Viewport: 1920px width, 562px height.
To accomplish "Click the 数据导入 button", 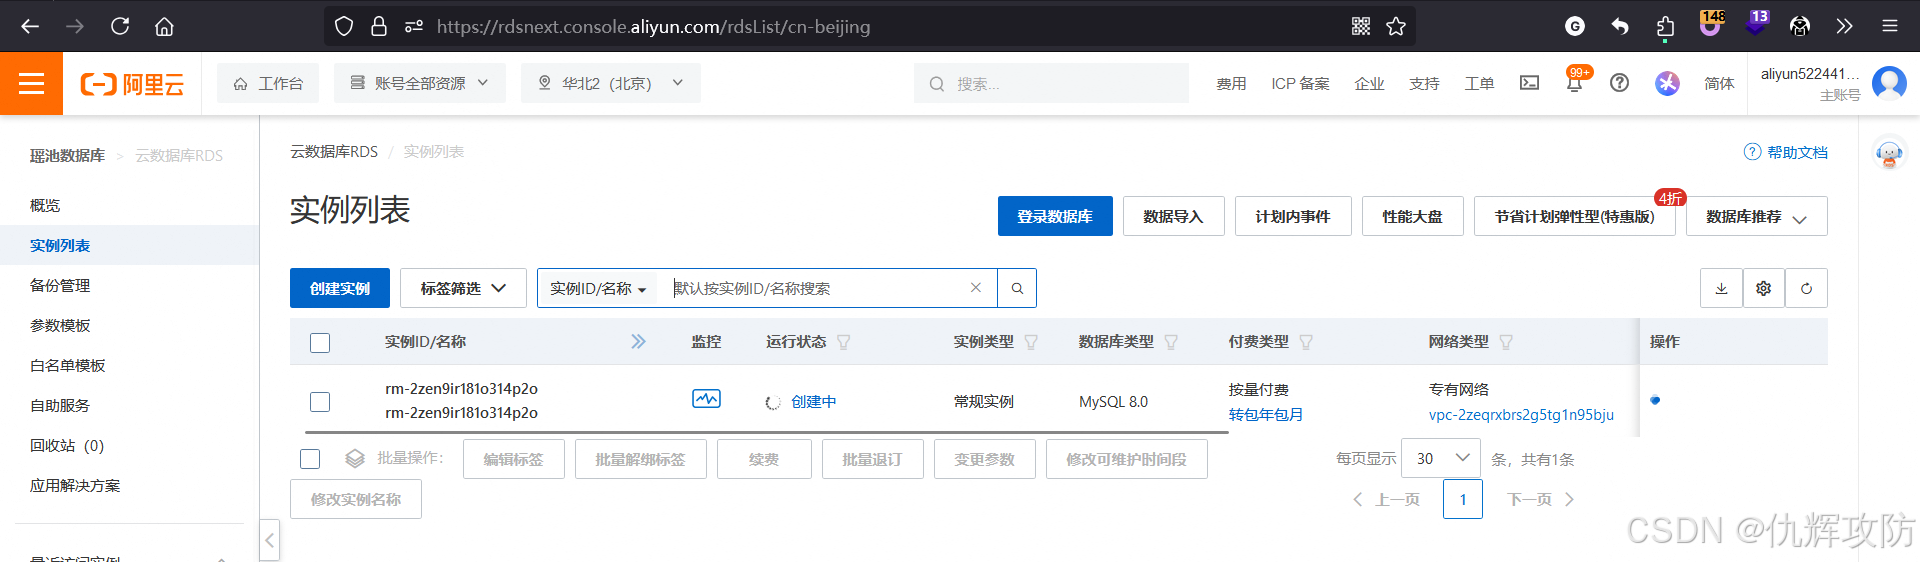I will (1174, 216).
